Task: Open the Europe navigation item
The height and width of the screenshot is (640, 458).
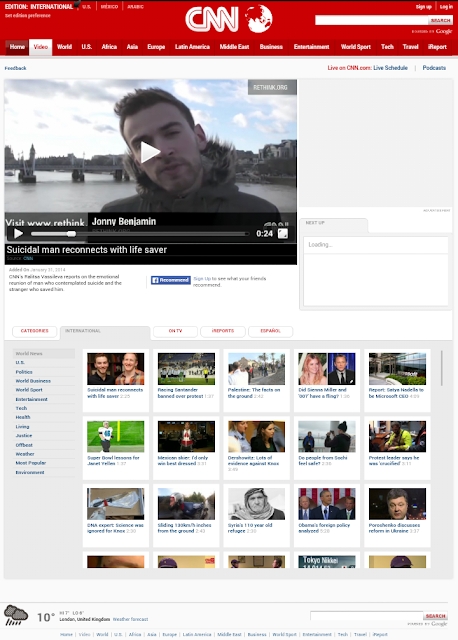Action: (x=156, y=47)
